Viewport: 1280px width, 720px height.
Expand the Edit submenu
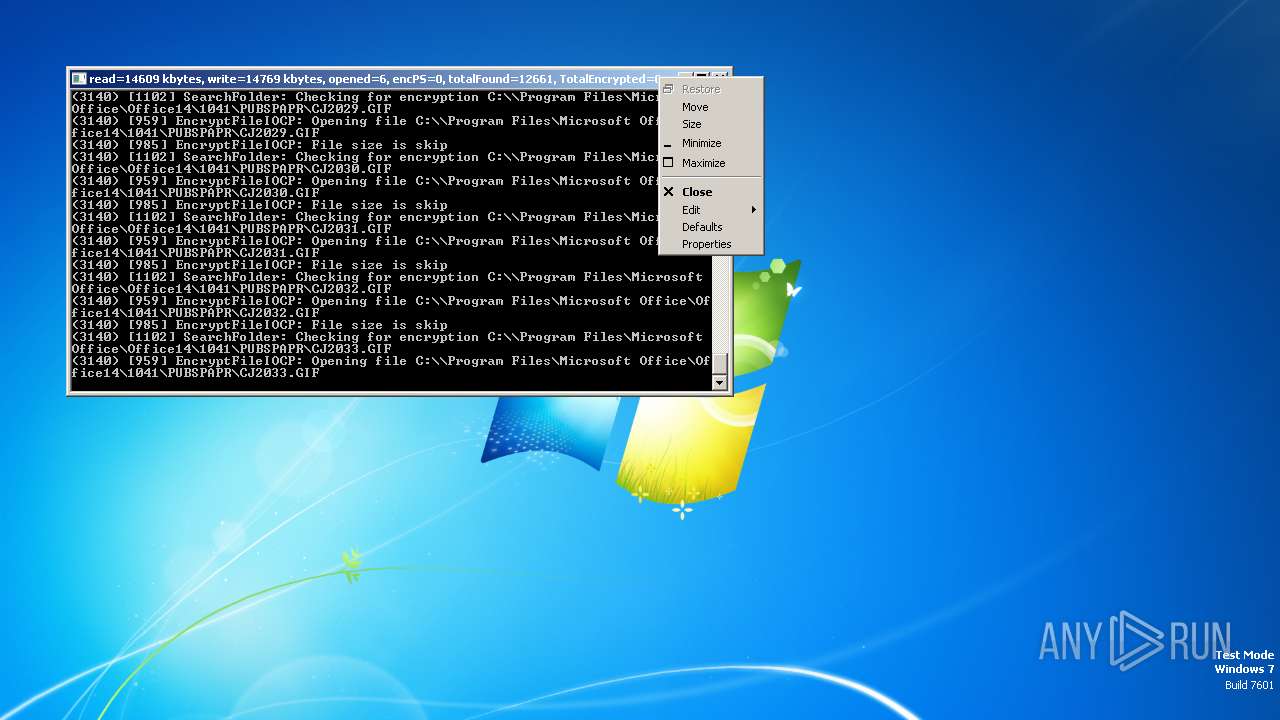tap(711, 210)
